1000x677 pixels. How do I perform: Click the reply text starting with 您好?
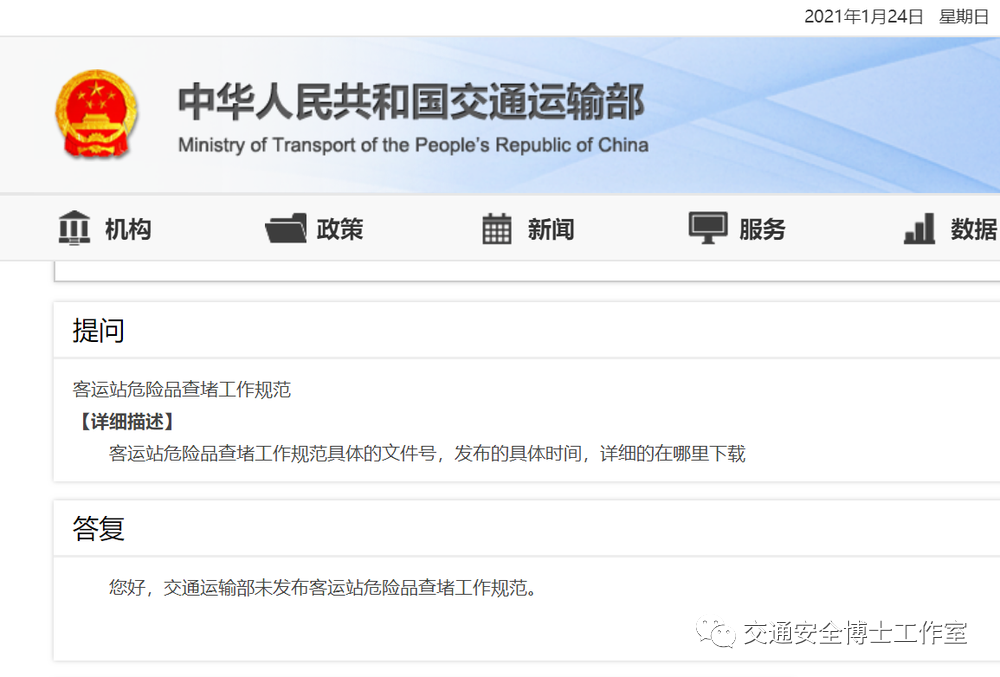323,588
